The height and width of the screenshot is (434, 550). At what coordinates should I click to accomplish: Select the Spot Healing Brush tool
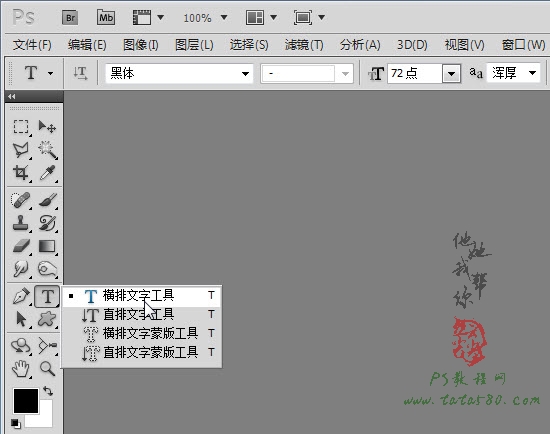(x=21, y=200)
